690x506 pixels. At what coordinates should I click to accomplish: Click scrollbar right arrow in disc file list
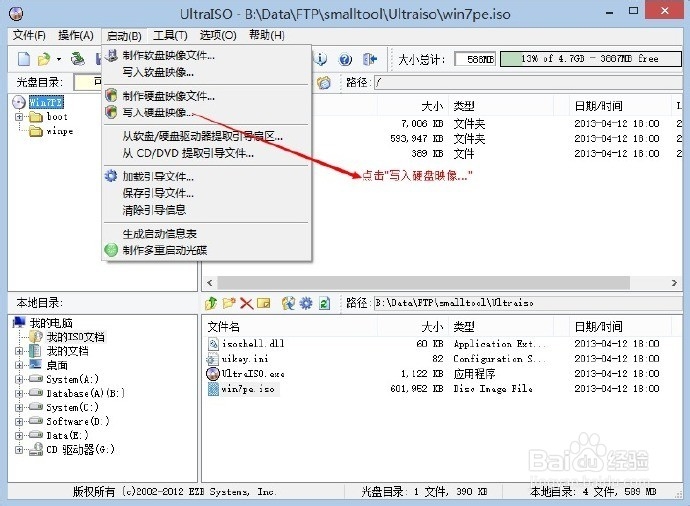[674, 282]
